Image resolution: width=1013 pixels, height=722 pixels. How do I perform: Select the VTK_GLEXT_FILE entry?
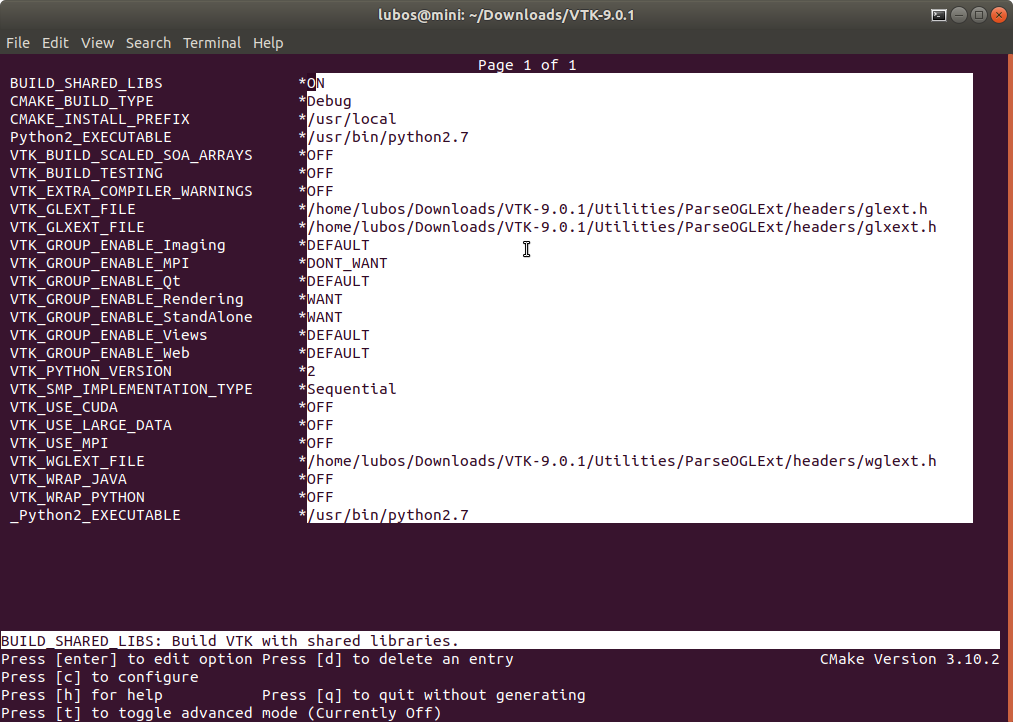tap(72, 209)
